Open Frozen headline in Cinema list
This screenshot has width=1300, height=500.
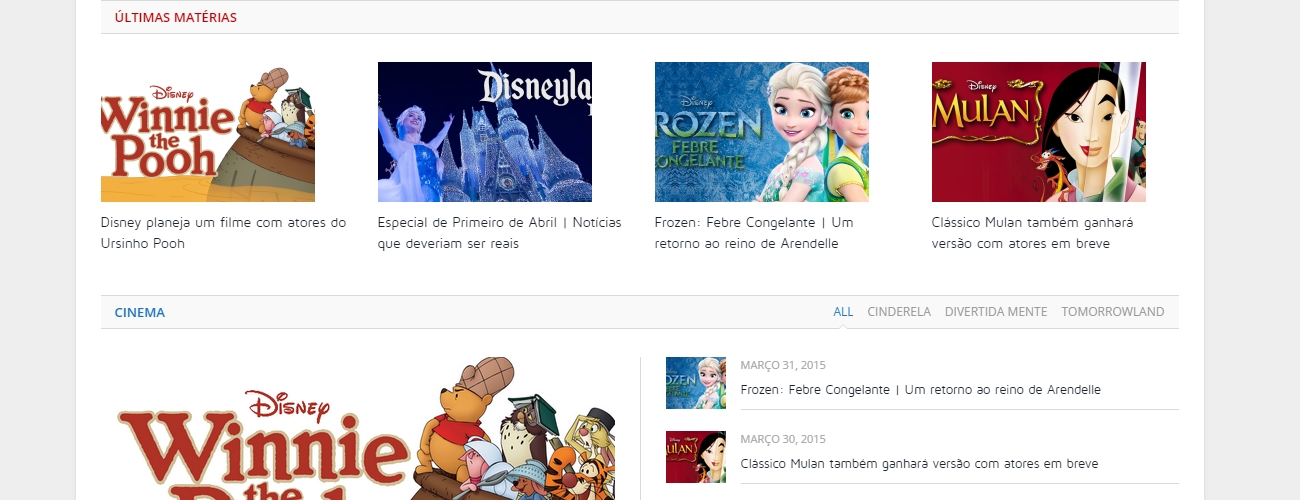tap(920, 390)
